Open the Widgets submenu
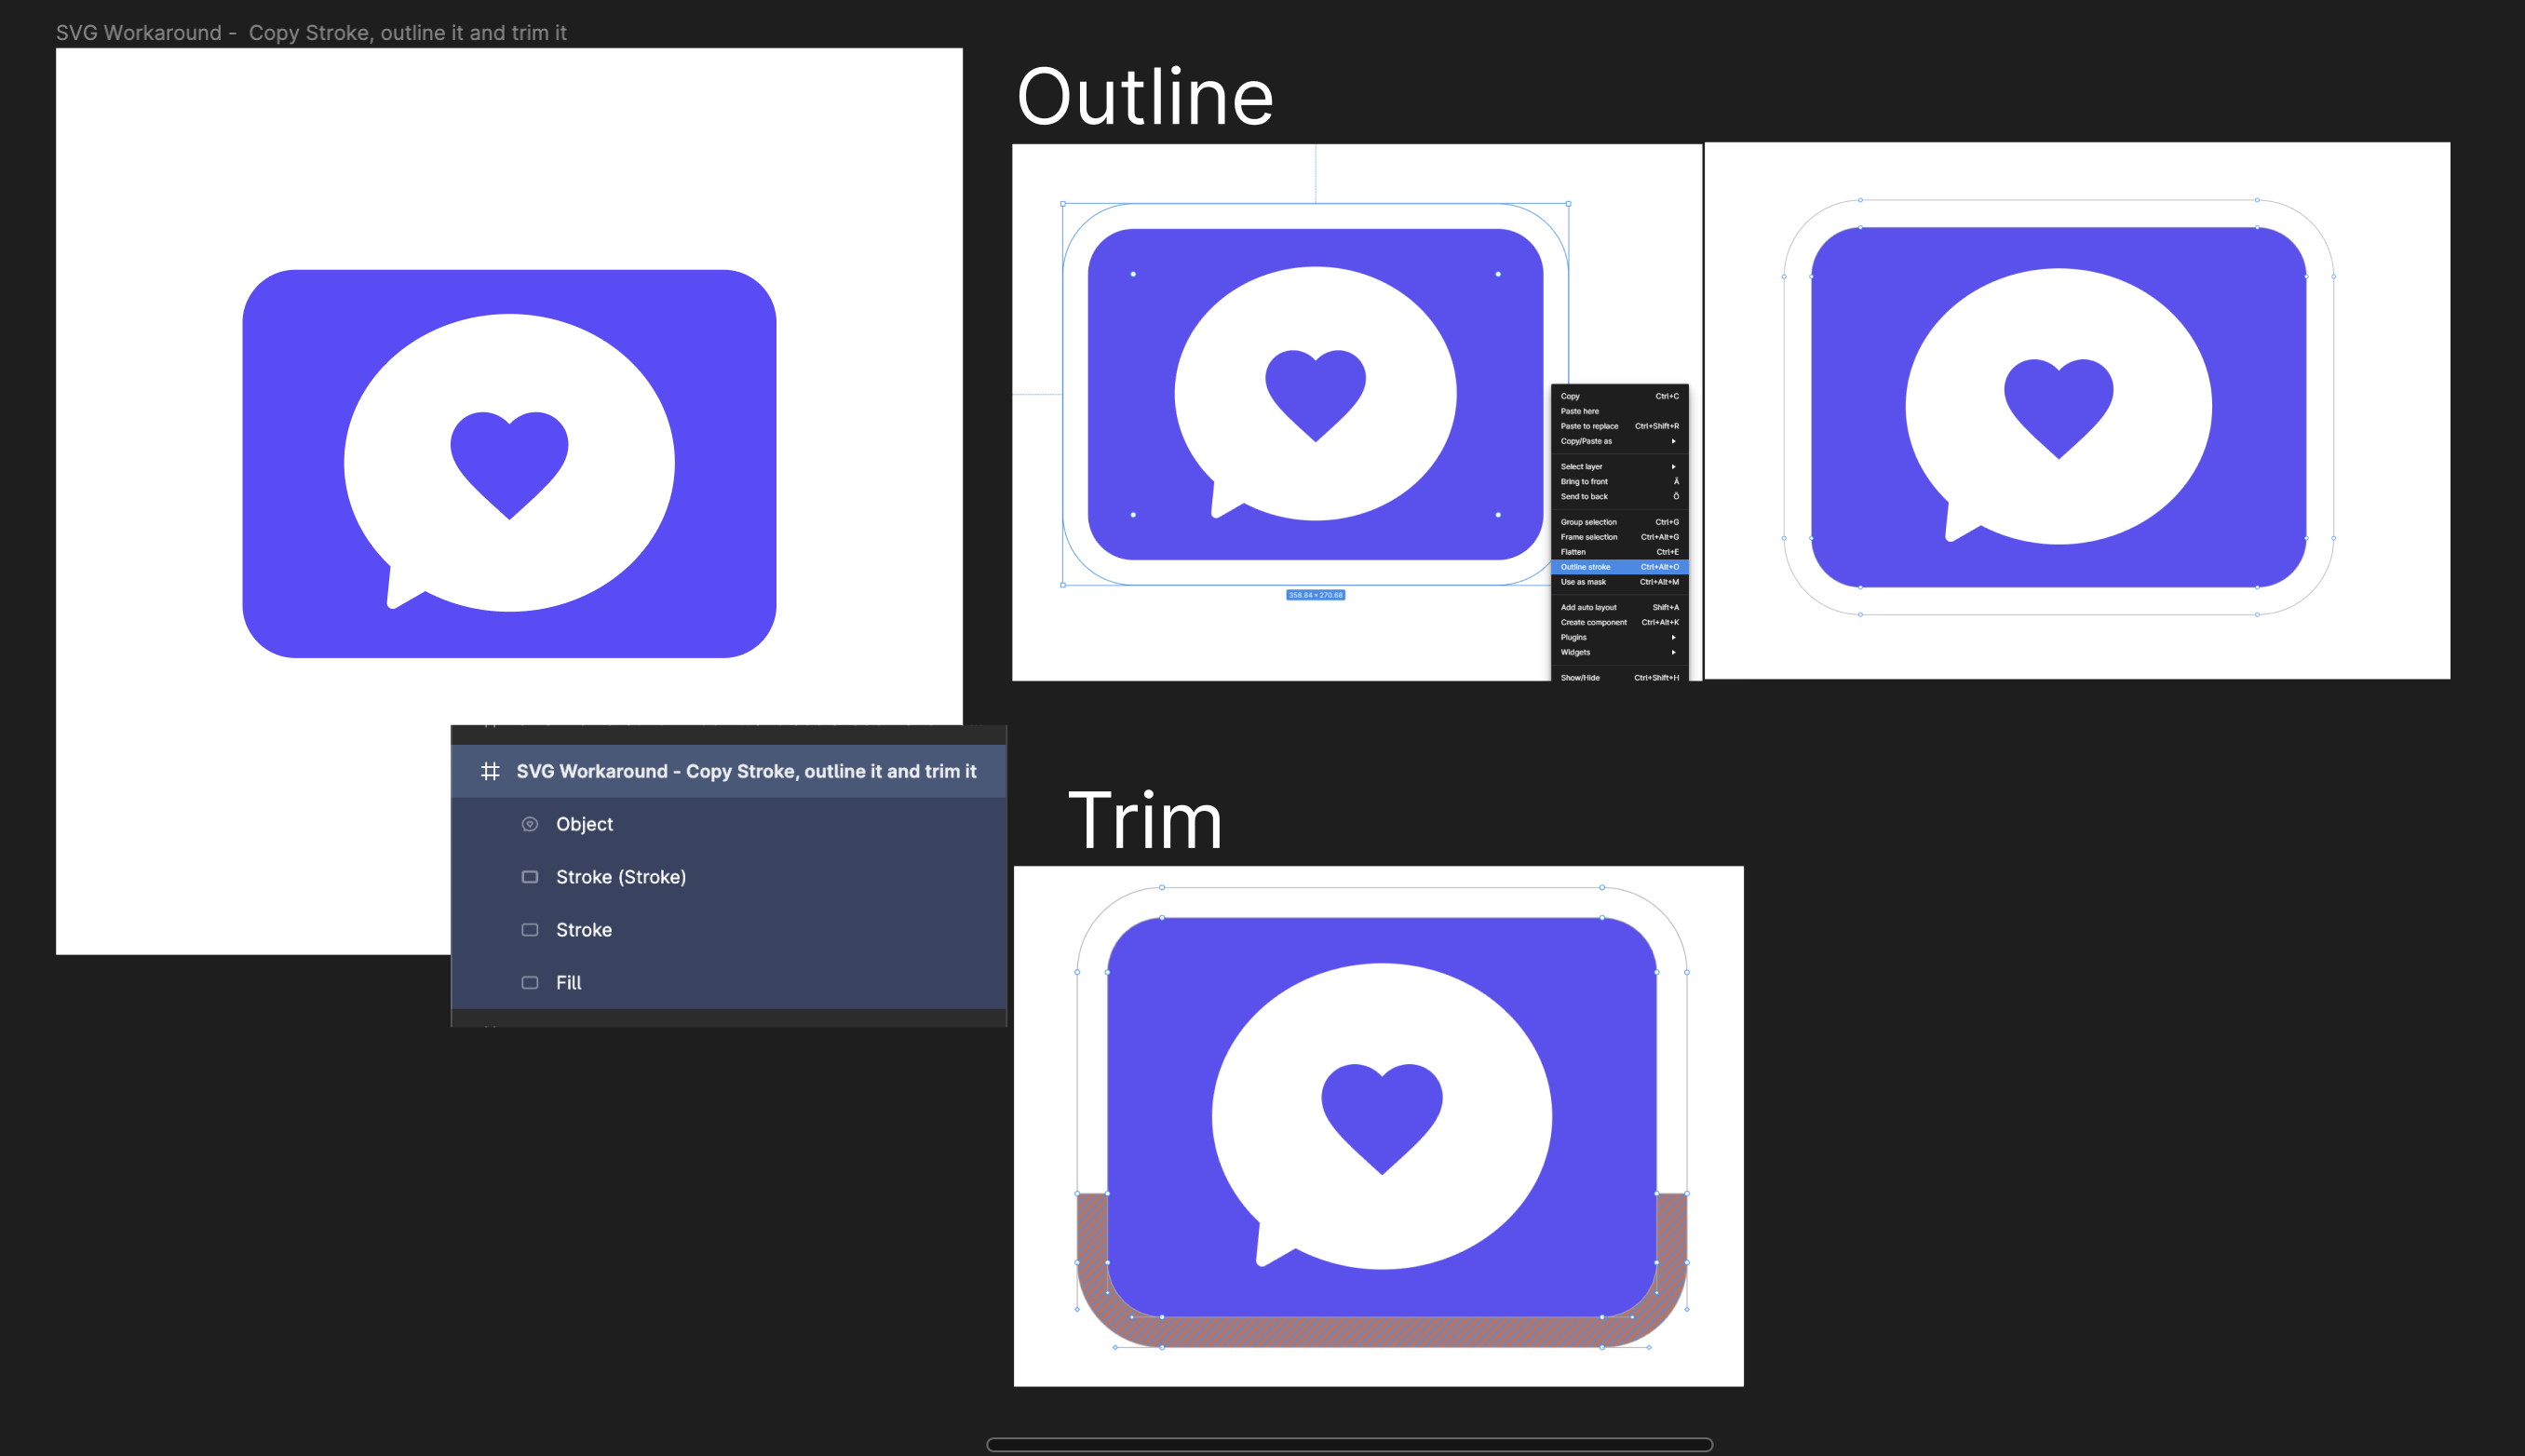This screenshot has width=2525, height=1456. pos(1619,653)
